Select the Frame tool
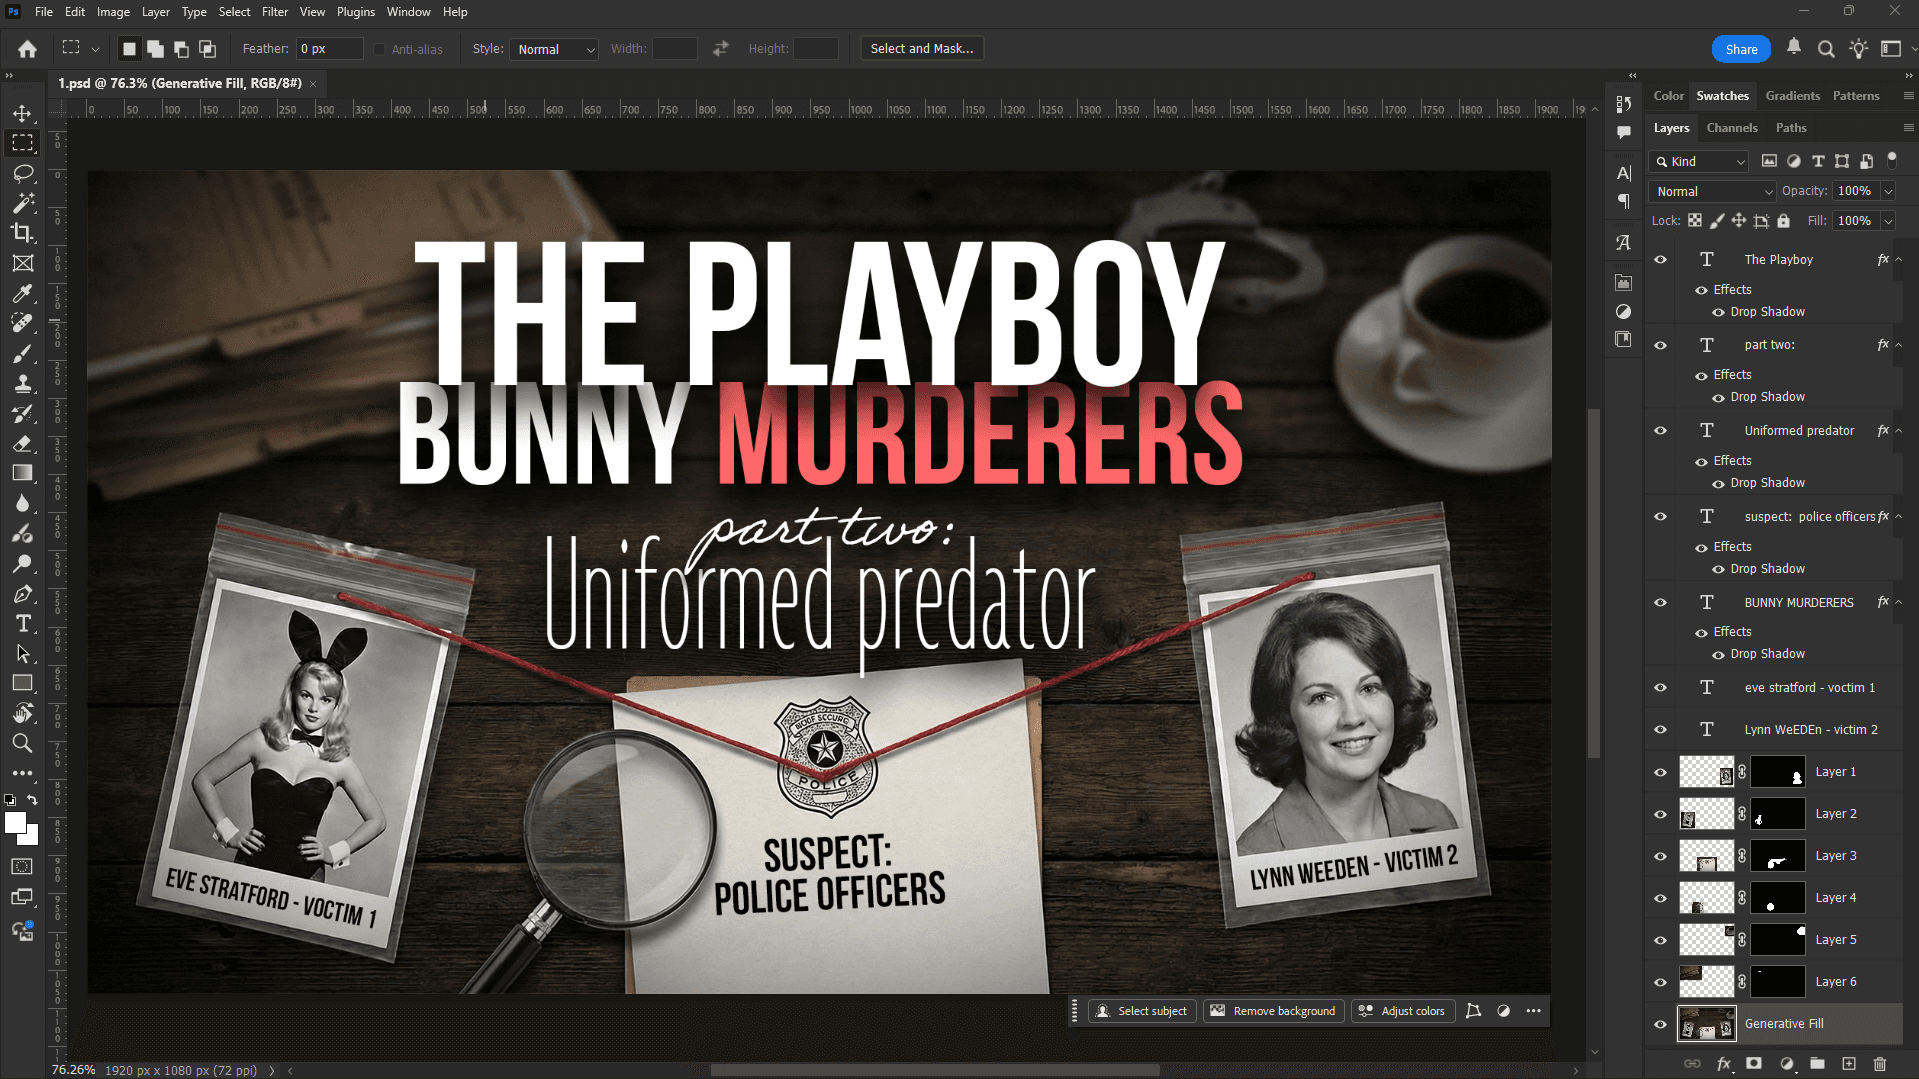Viewport: 1919px width, 1079px height. [x=22, y=263]
